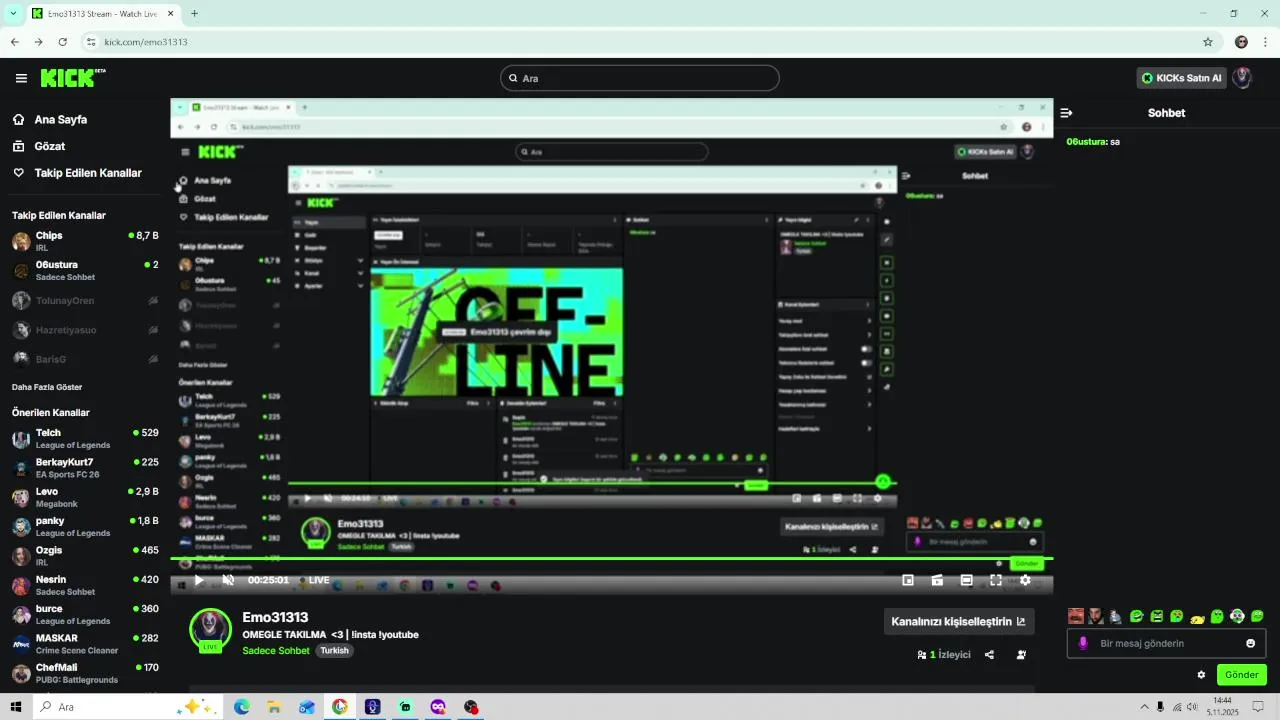This screenshot has height=720, width=1280.
Task: Click the green stream progress bar
Action: [611, 559]
